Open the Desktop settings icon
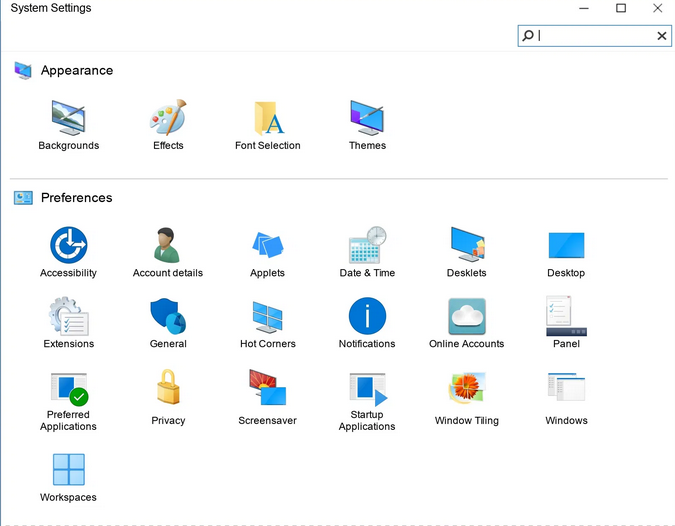Image resolution: width=675 pixels, height=526 pixels. click(x=567, y=245)
